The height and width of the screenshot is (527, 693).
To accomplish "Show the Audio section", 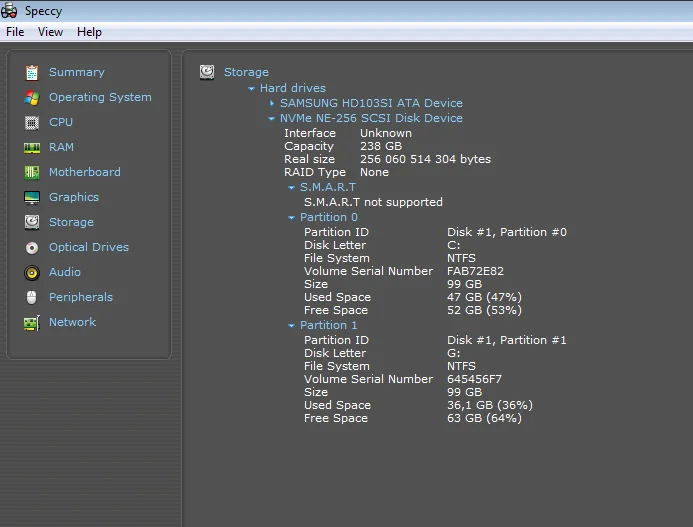I will click(x=65, y=272).
